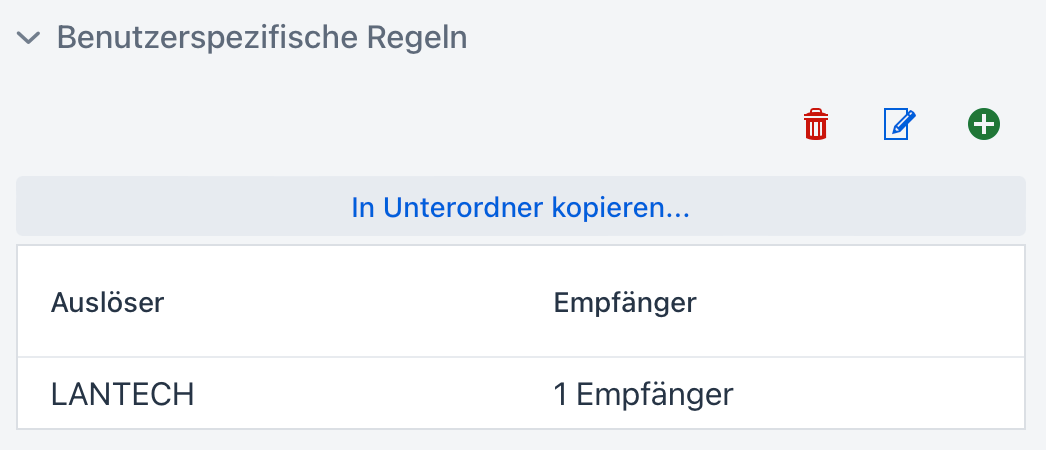Copy rules into subfolders via the blue link
The height and width of the screenshot is (450, 1046).
point(521,208)
